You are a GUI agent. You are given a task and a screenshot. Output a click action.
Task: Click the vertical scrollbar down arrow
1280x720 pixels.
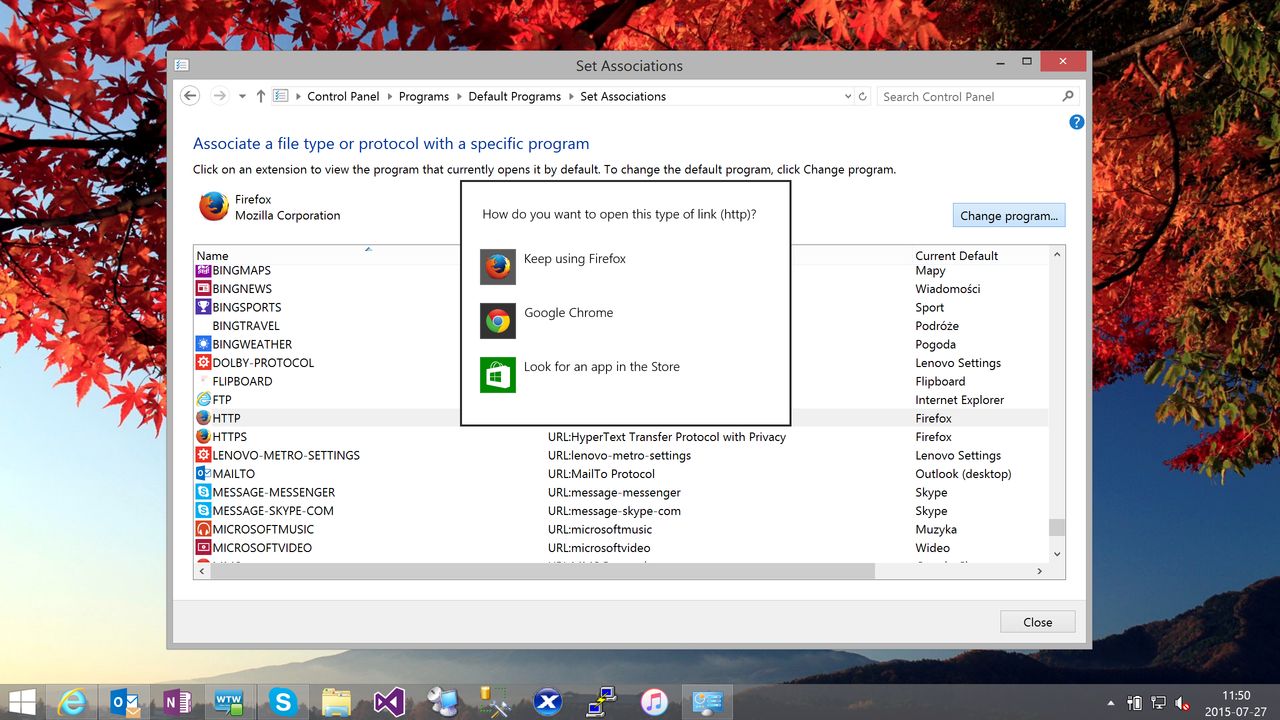(x=1057, y=553)
